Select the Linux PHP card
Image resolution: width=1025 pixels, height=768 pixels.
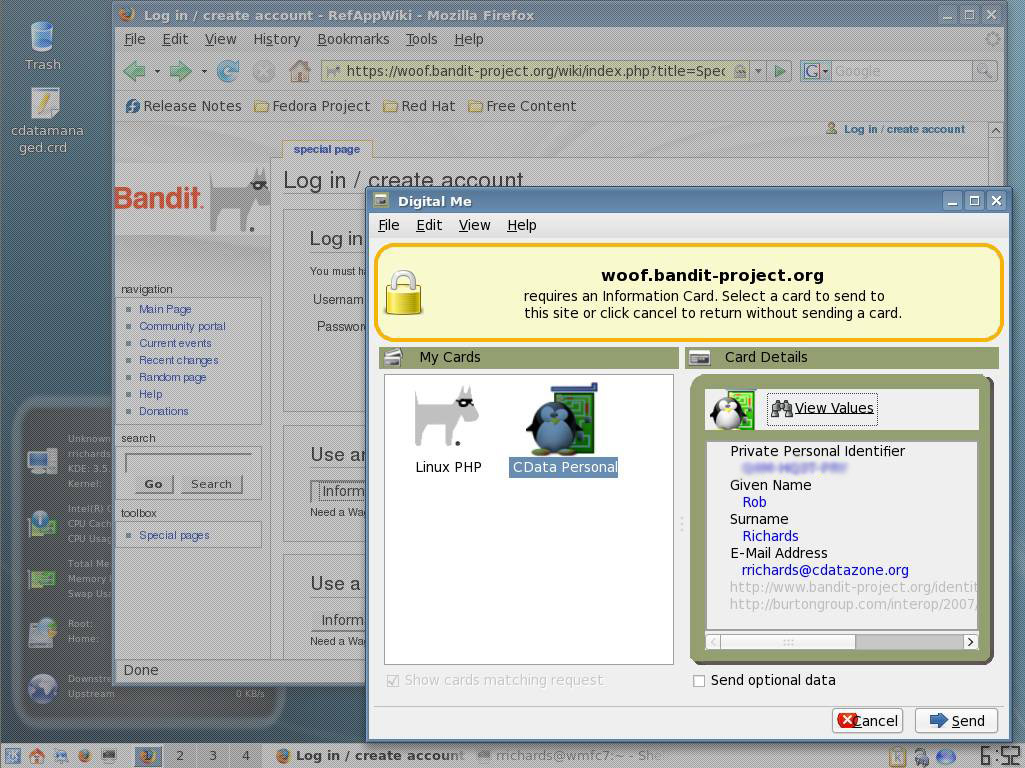[x=448, y=429]
